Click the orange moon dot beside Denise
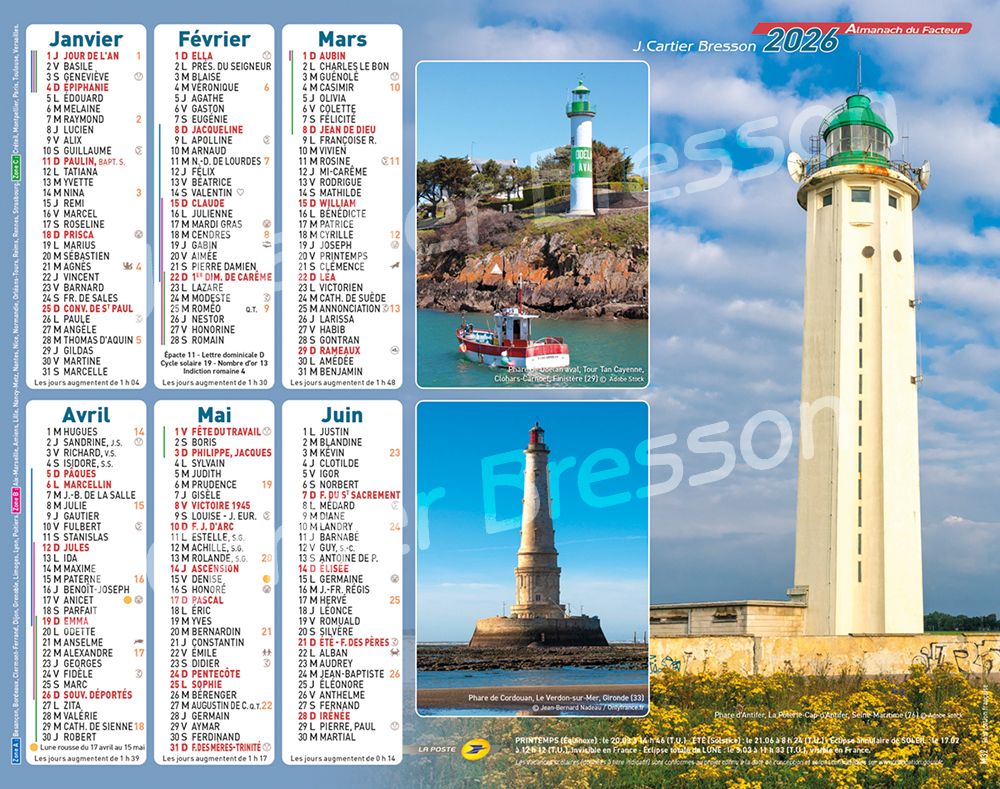 [267, 579]
